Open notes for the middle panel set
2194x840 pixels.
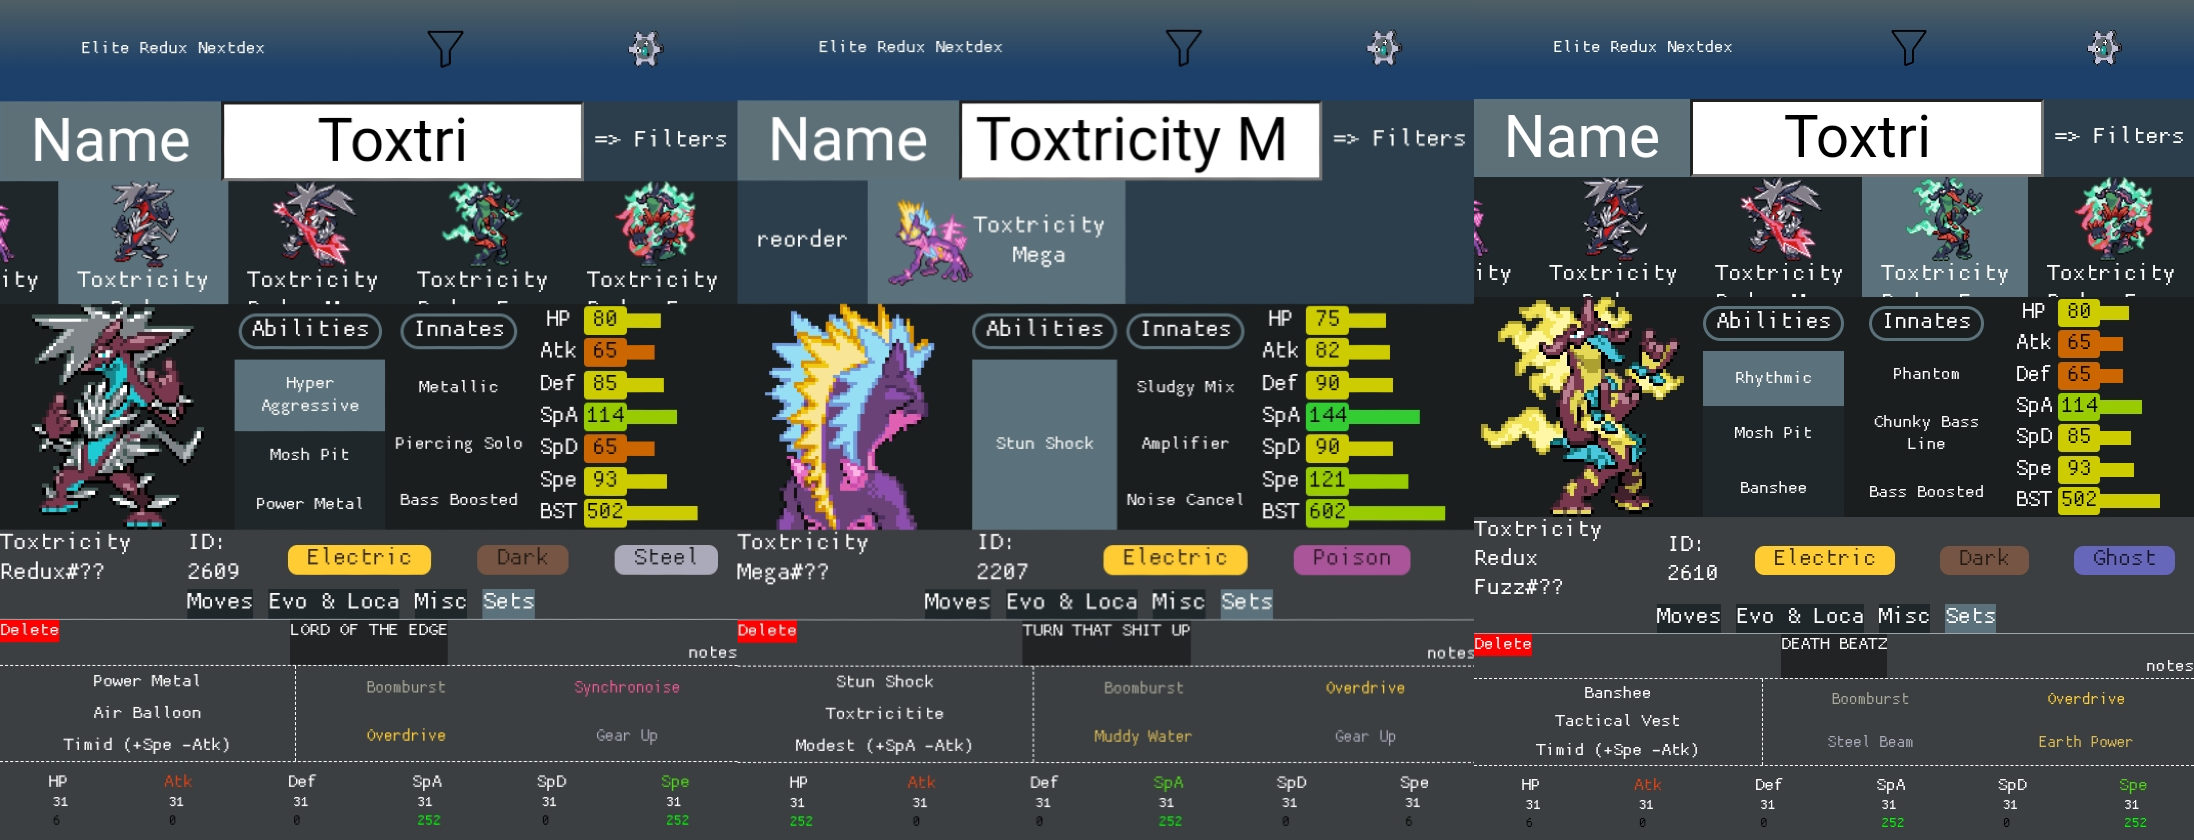[1450, 654]
